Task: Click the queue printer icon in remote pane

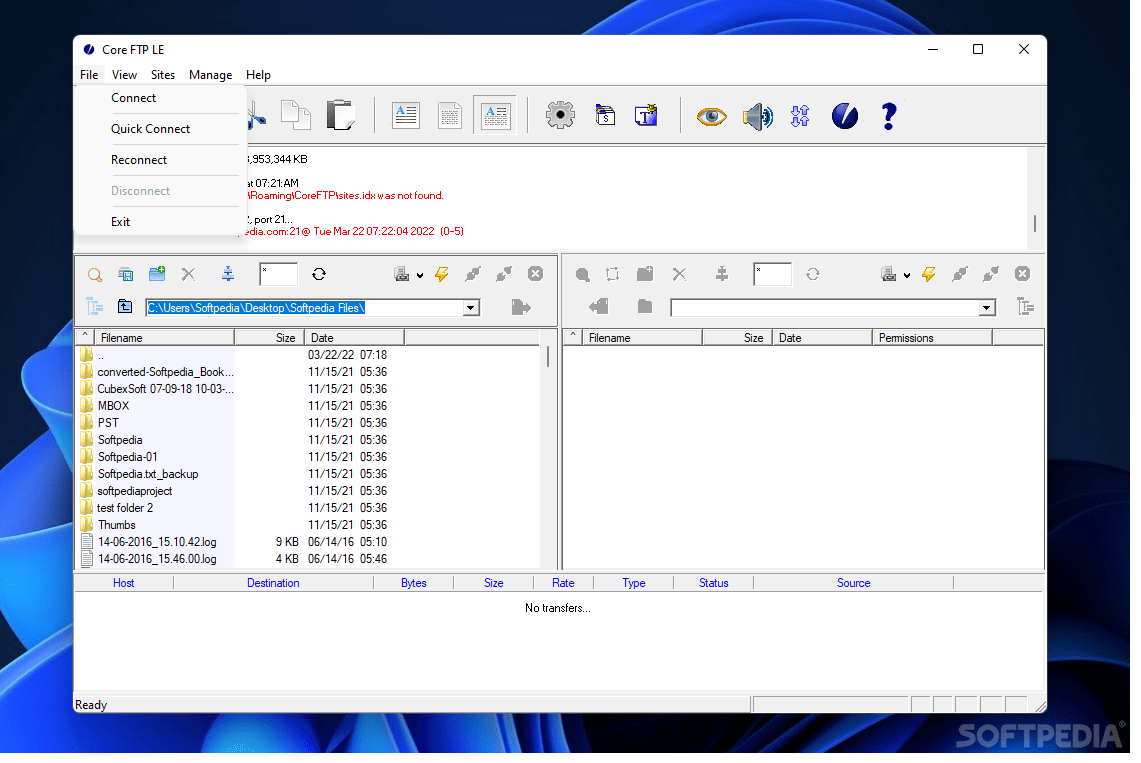Action: coord(888,274)
